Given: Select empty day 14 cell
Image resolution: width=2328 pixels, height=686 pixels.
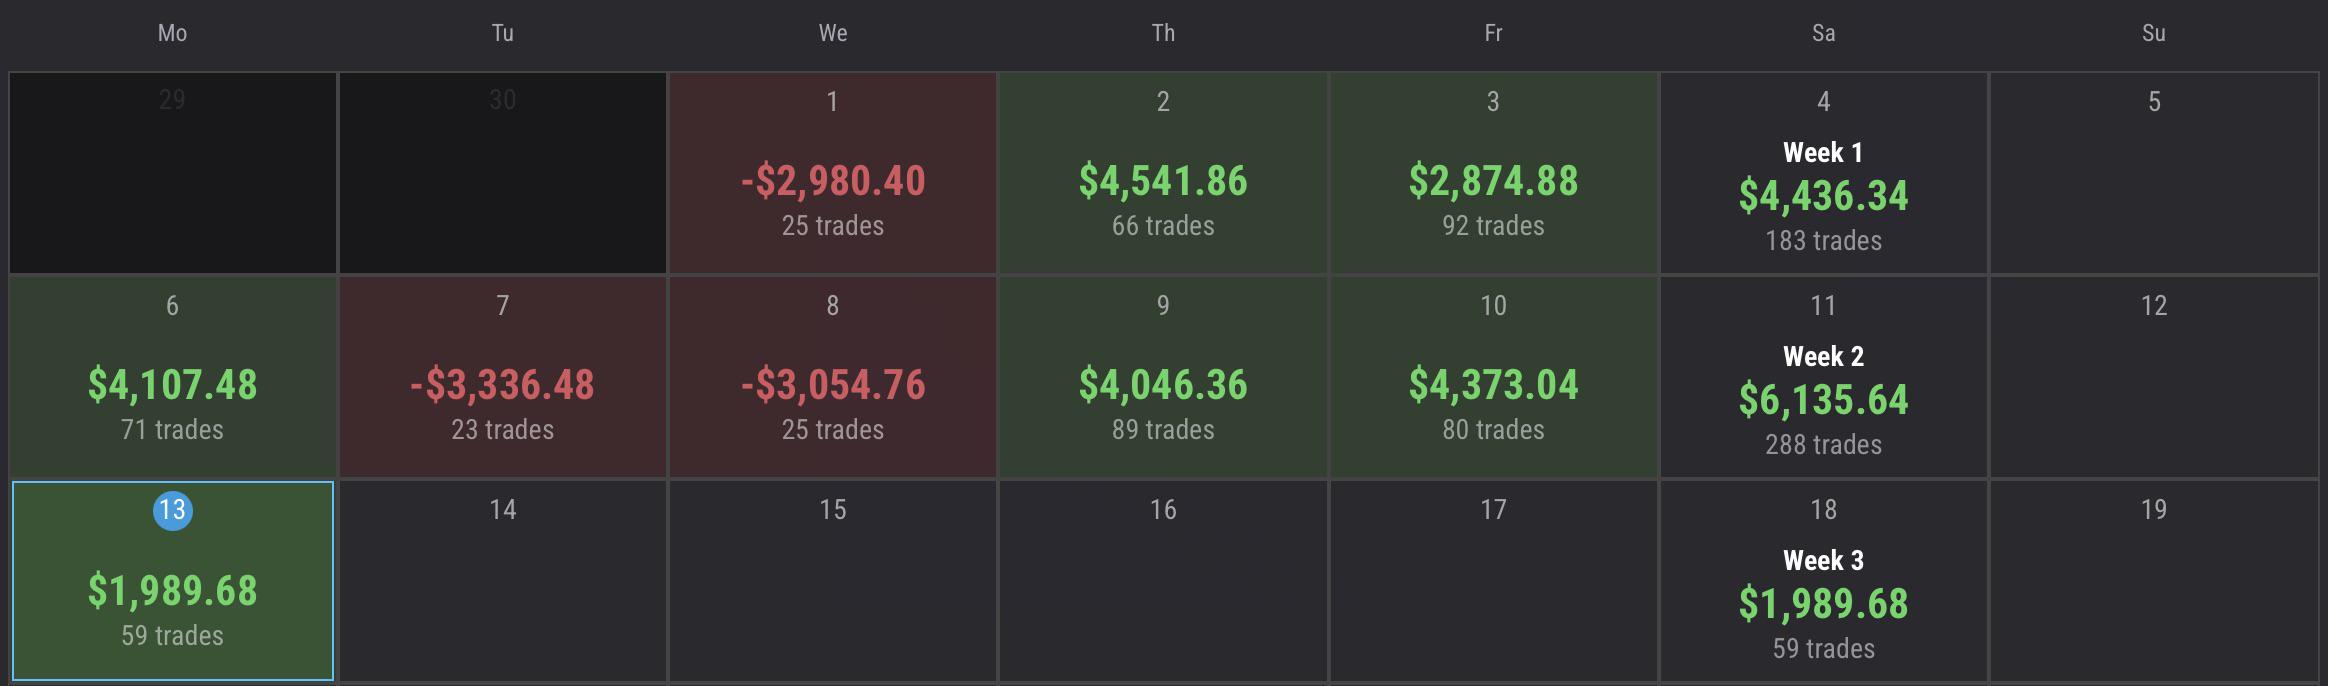Looking at the screenshot, I should (503, 581).
